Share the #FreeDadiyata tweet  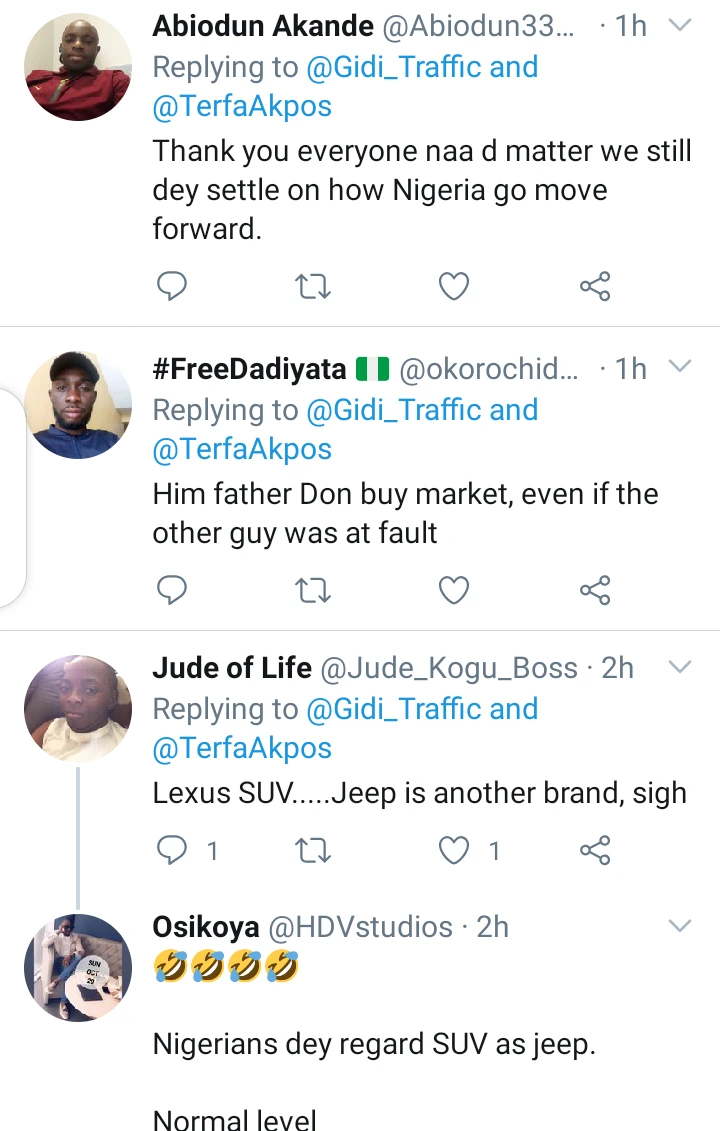pyautogui.click(x=595, y=591)
